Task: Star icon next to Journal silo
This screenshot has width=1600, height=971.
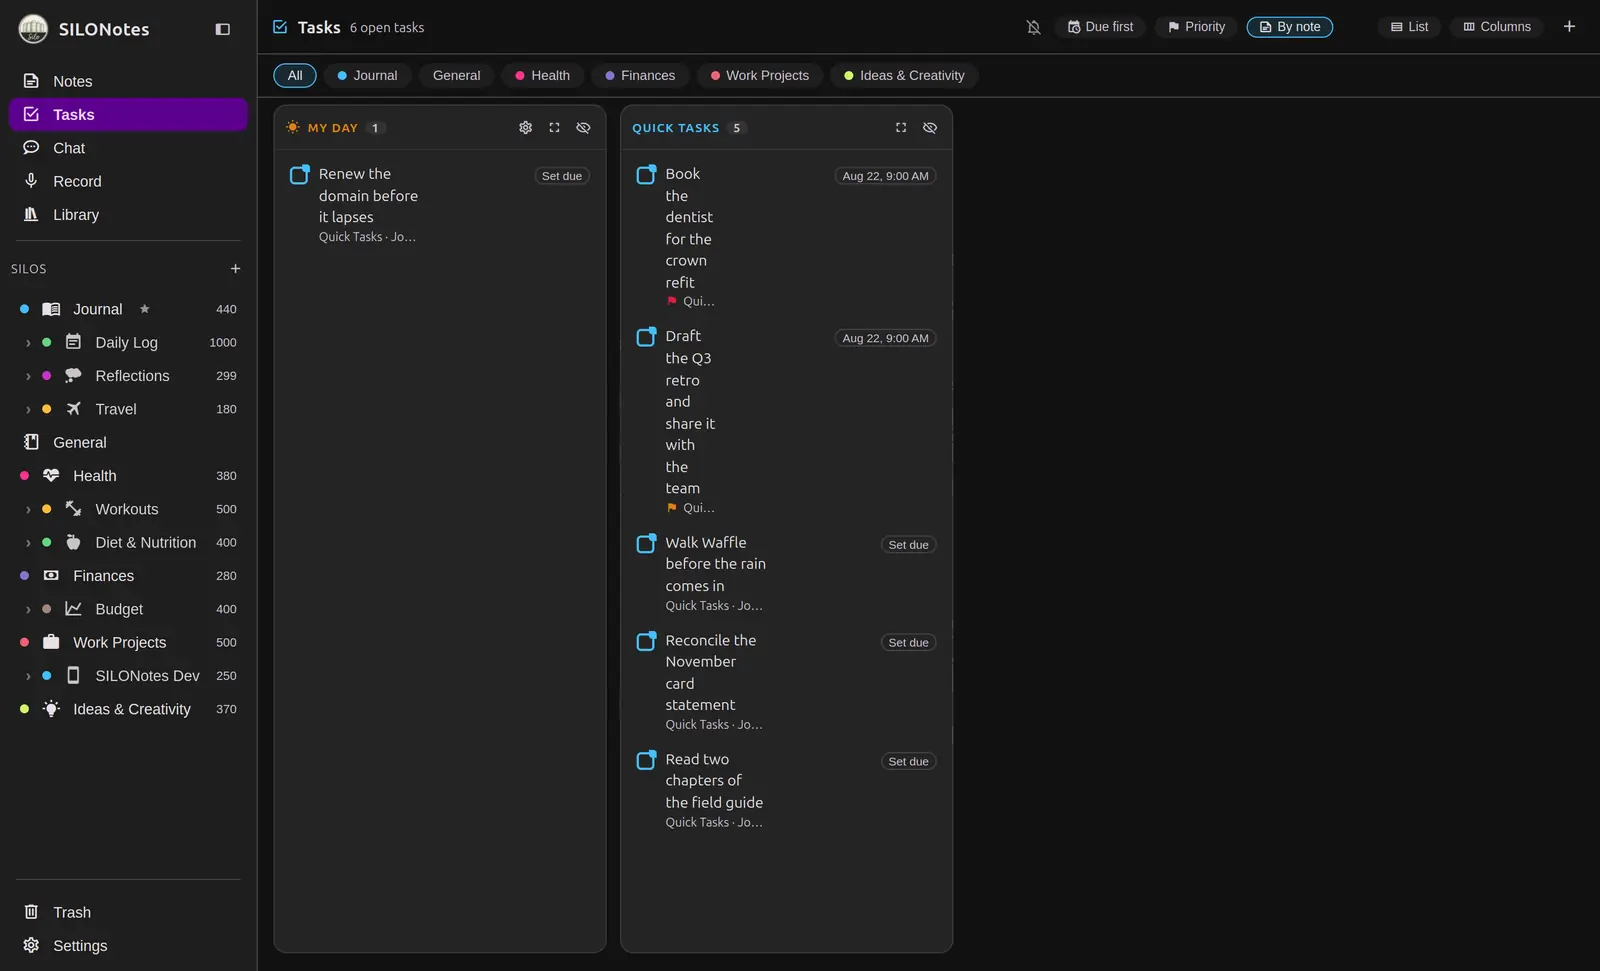Action: click(144, 309)
